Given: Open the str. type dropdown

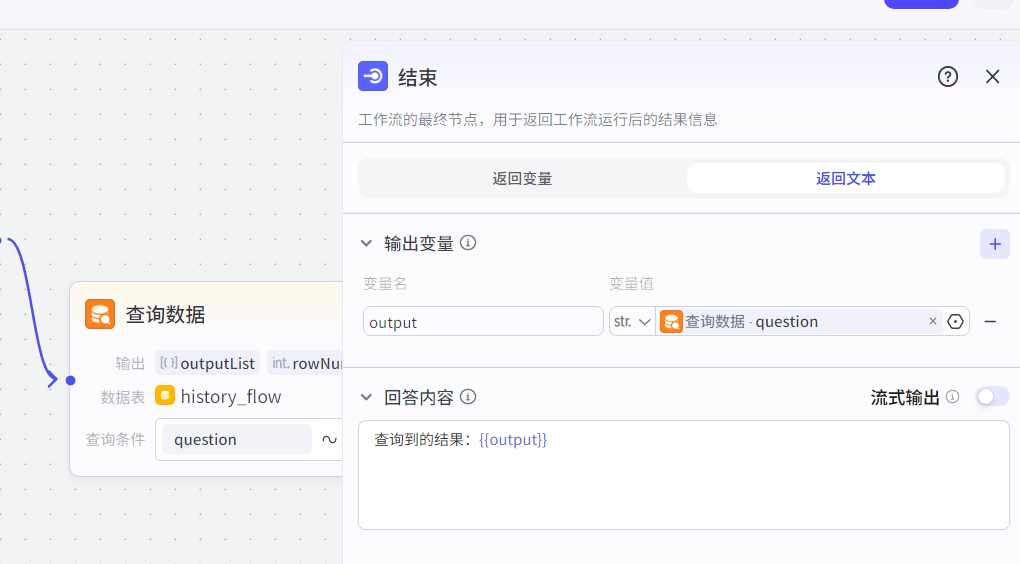Looking at the screenshot, I should [632, 321].
